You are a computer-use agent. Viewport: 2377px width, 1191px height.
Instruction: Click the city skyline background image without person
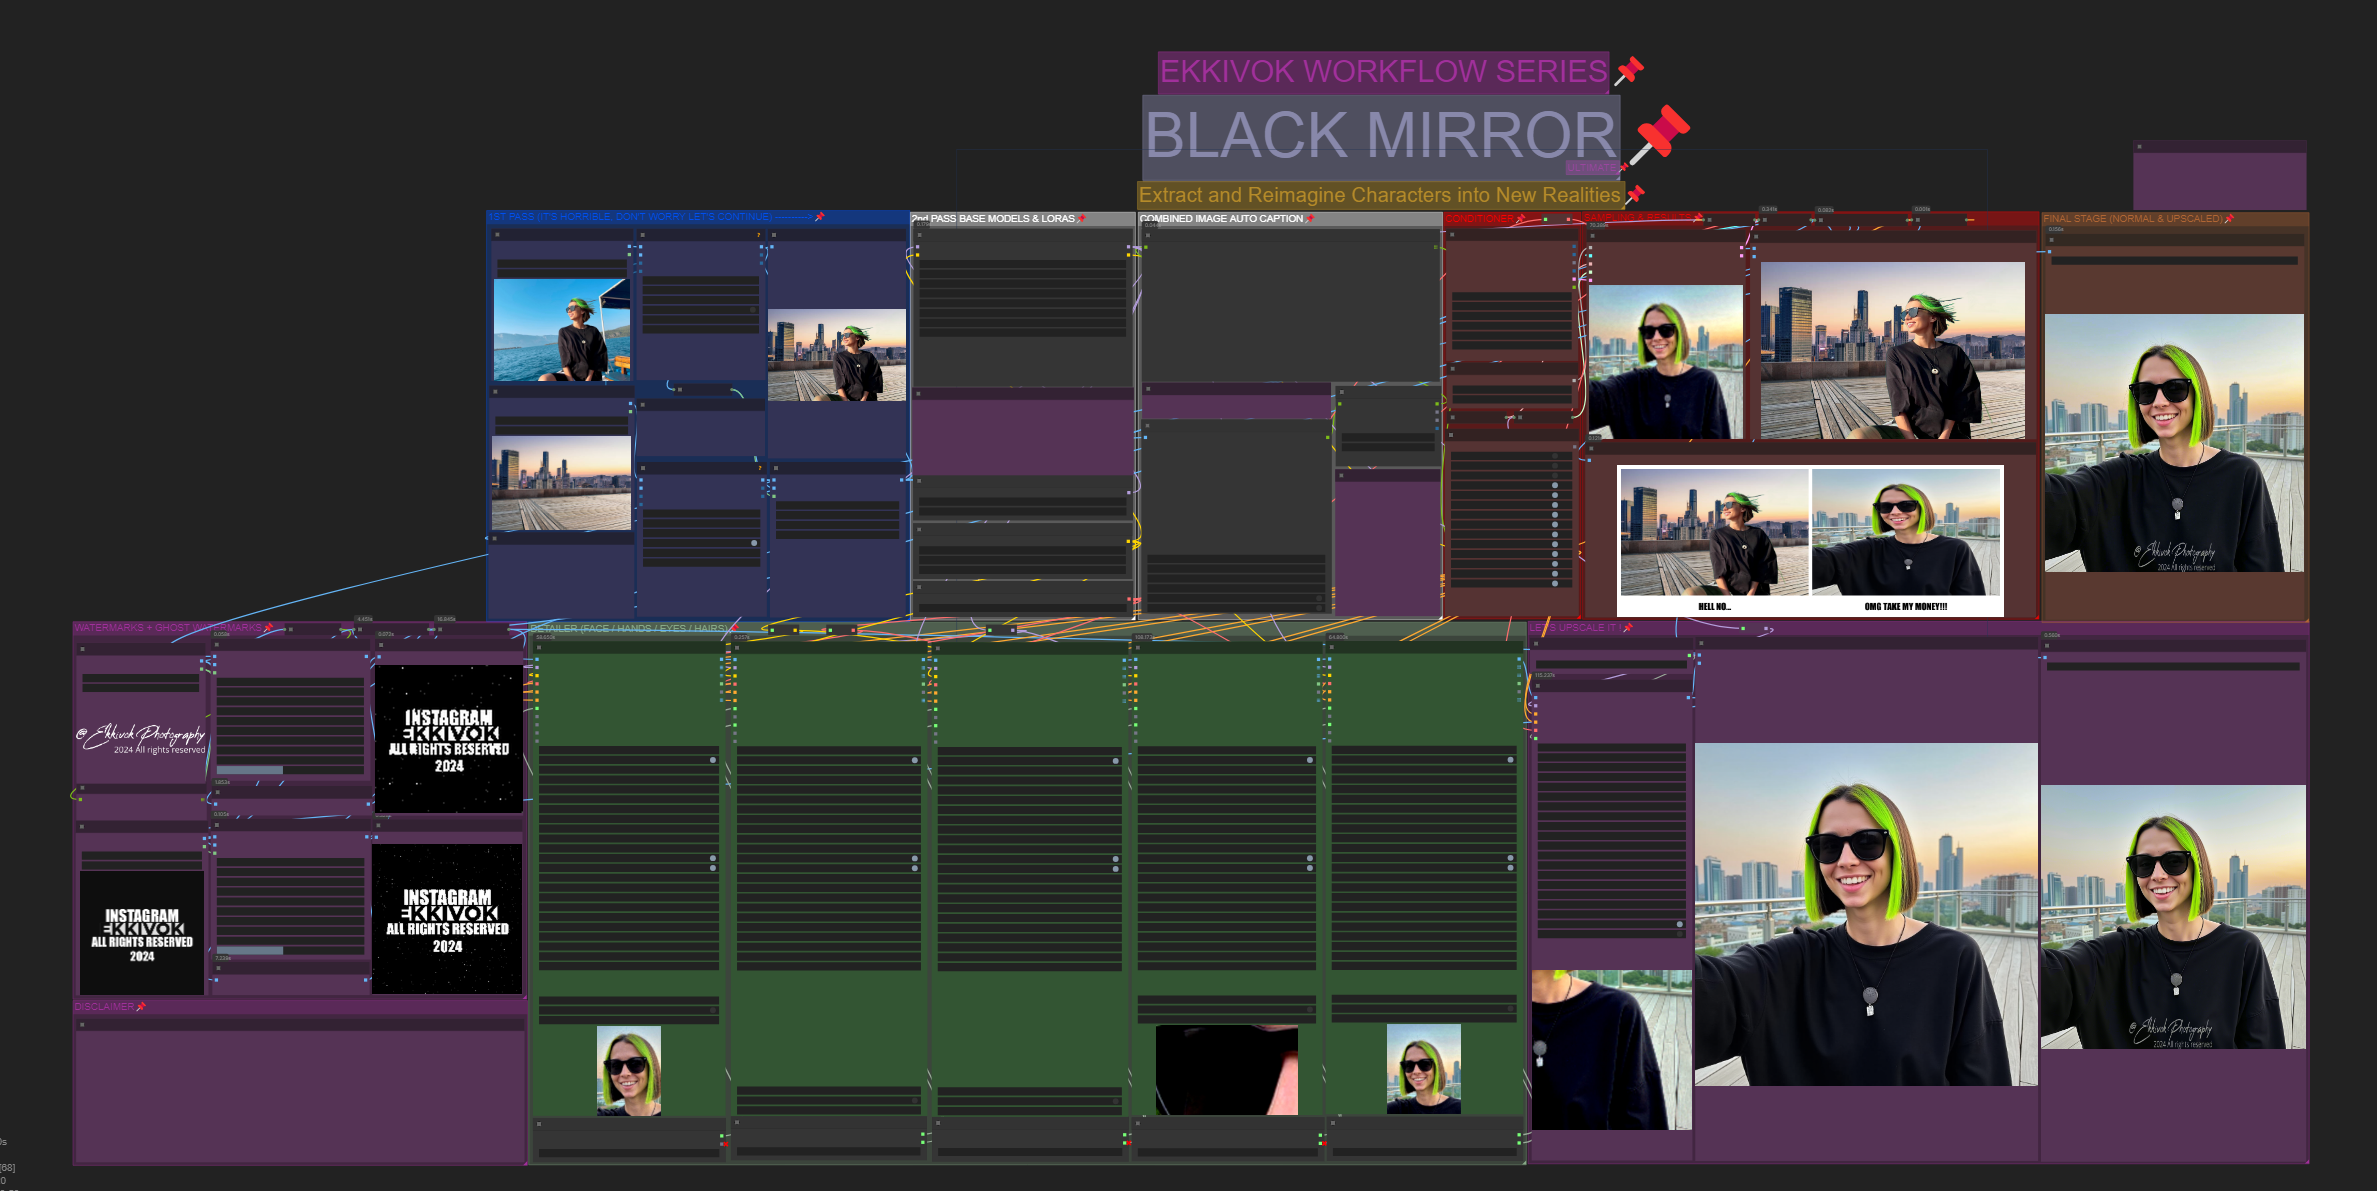click(561, 484)
